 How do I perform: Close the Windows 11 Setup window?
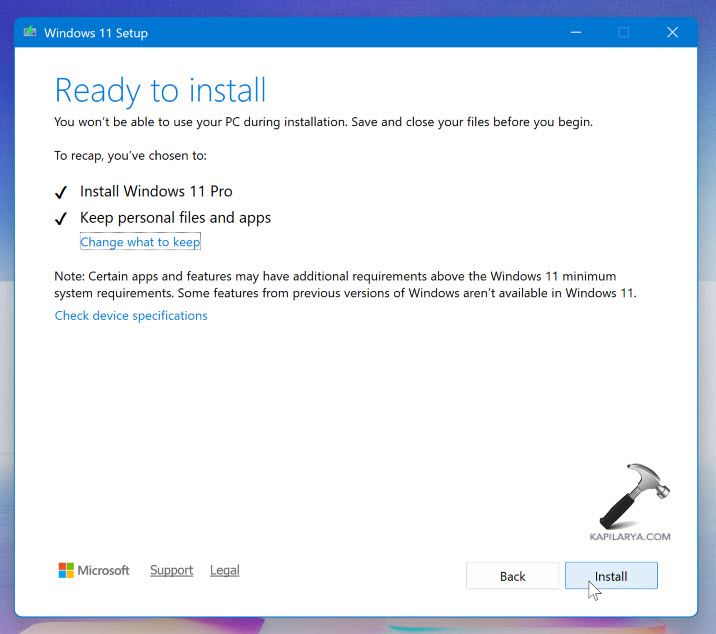[x=672, y=32]
